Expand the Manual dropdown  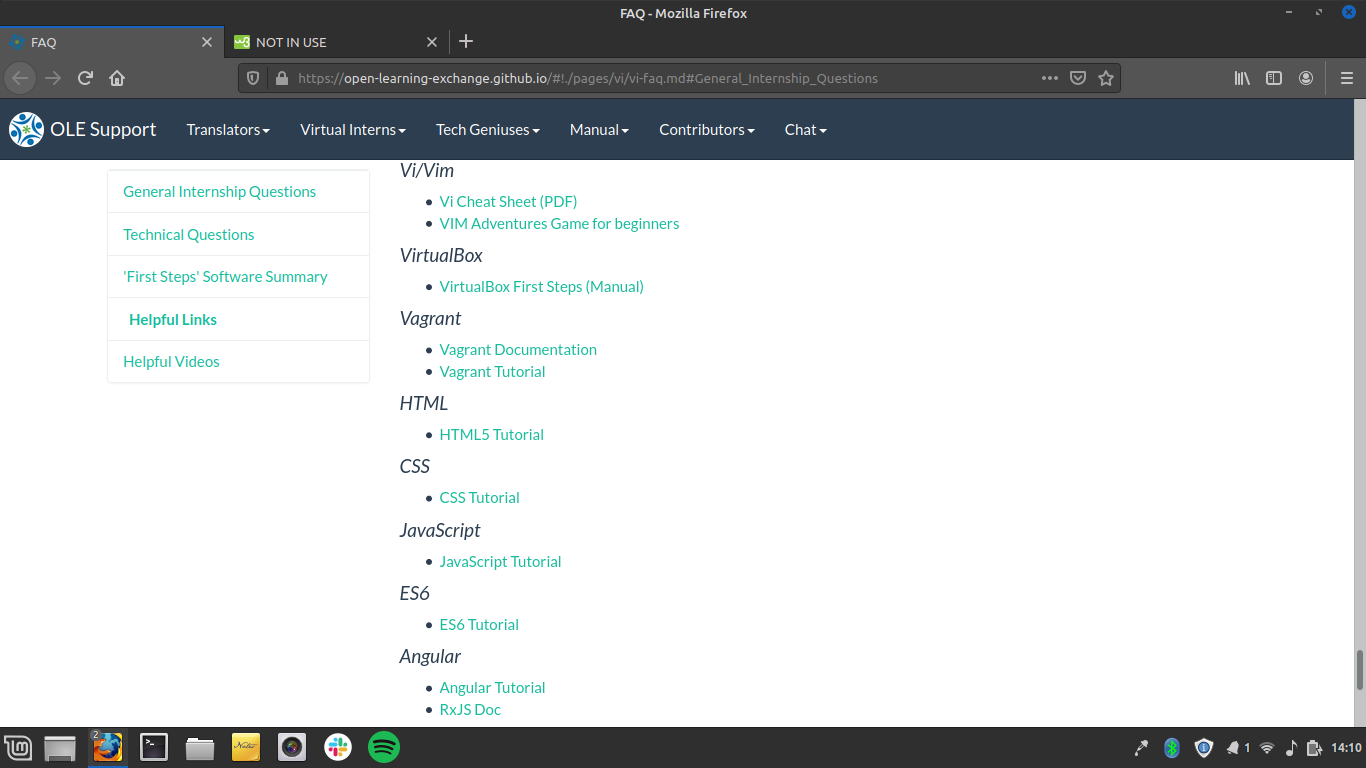pos(599,129)
